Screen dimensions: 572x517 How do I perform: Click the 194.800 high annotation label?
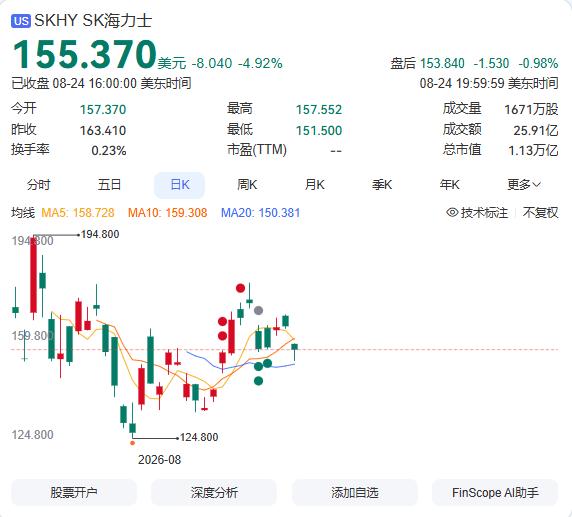pos(100,234)
